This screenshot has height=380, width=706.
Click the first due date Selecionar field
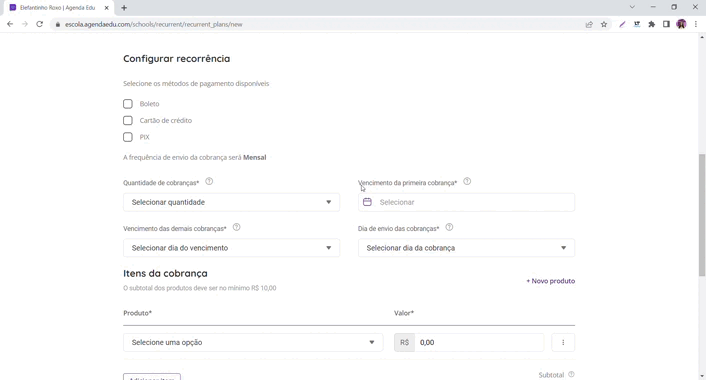click(466, 202)
